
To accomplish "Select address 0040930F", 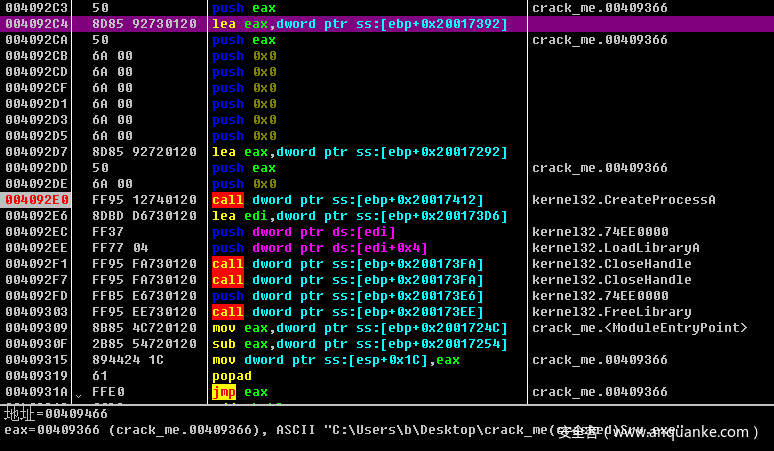I will (x=36, y=344).
